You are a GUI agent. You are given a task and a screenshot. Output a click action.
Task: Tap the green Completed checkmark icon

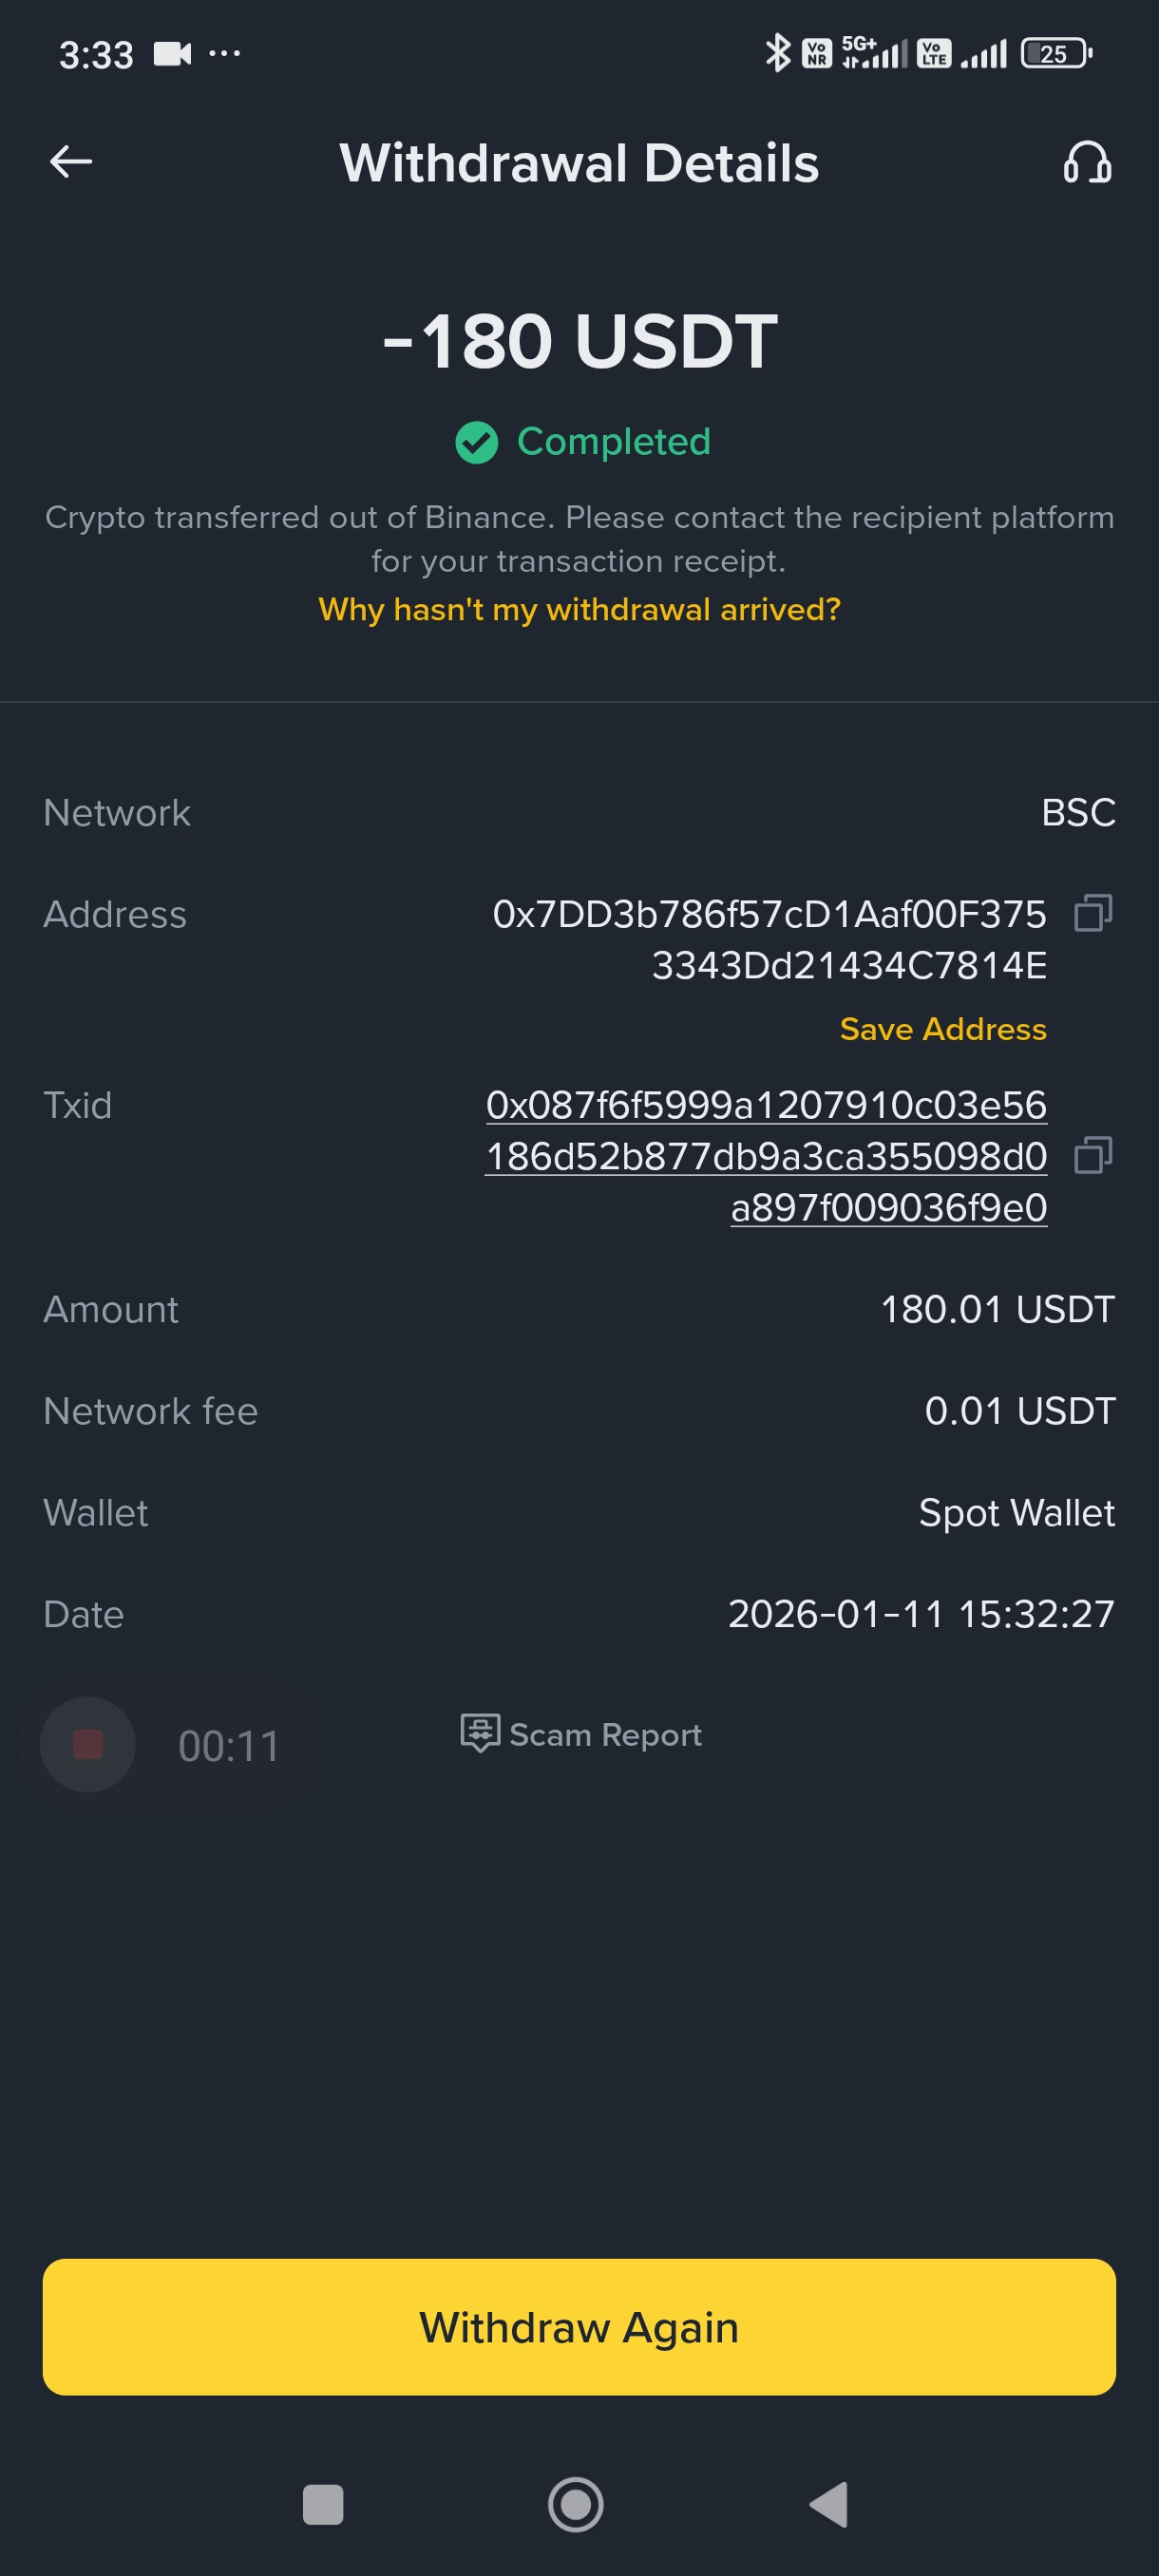point(476,442)
